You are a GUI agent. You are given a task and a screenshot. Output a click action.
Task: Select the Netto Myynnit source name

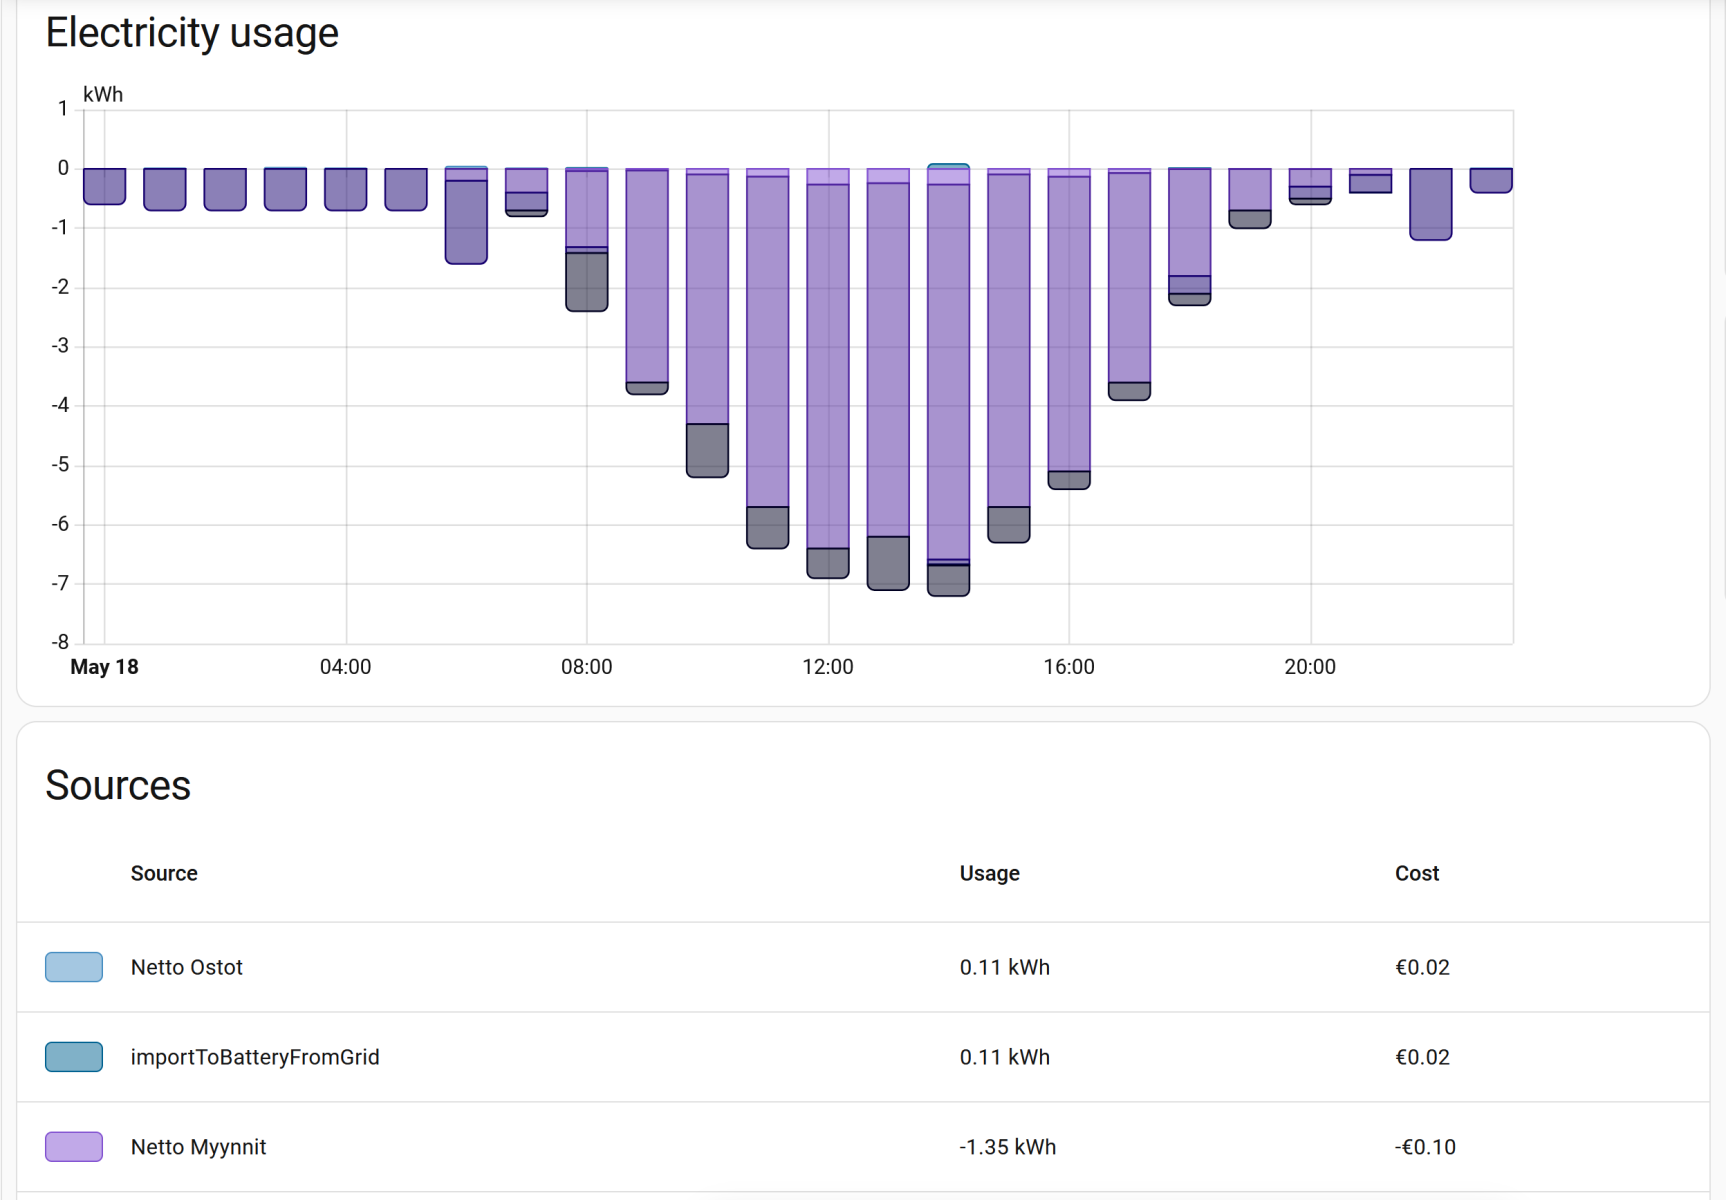[x=199, y=1147]
